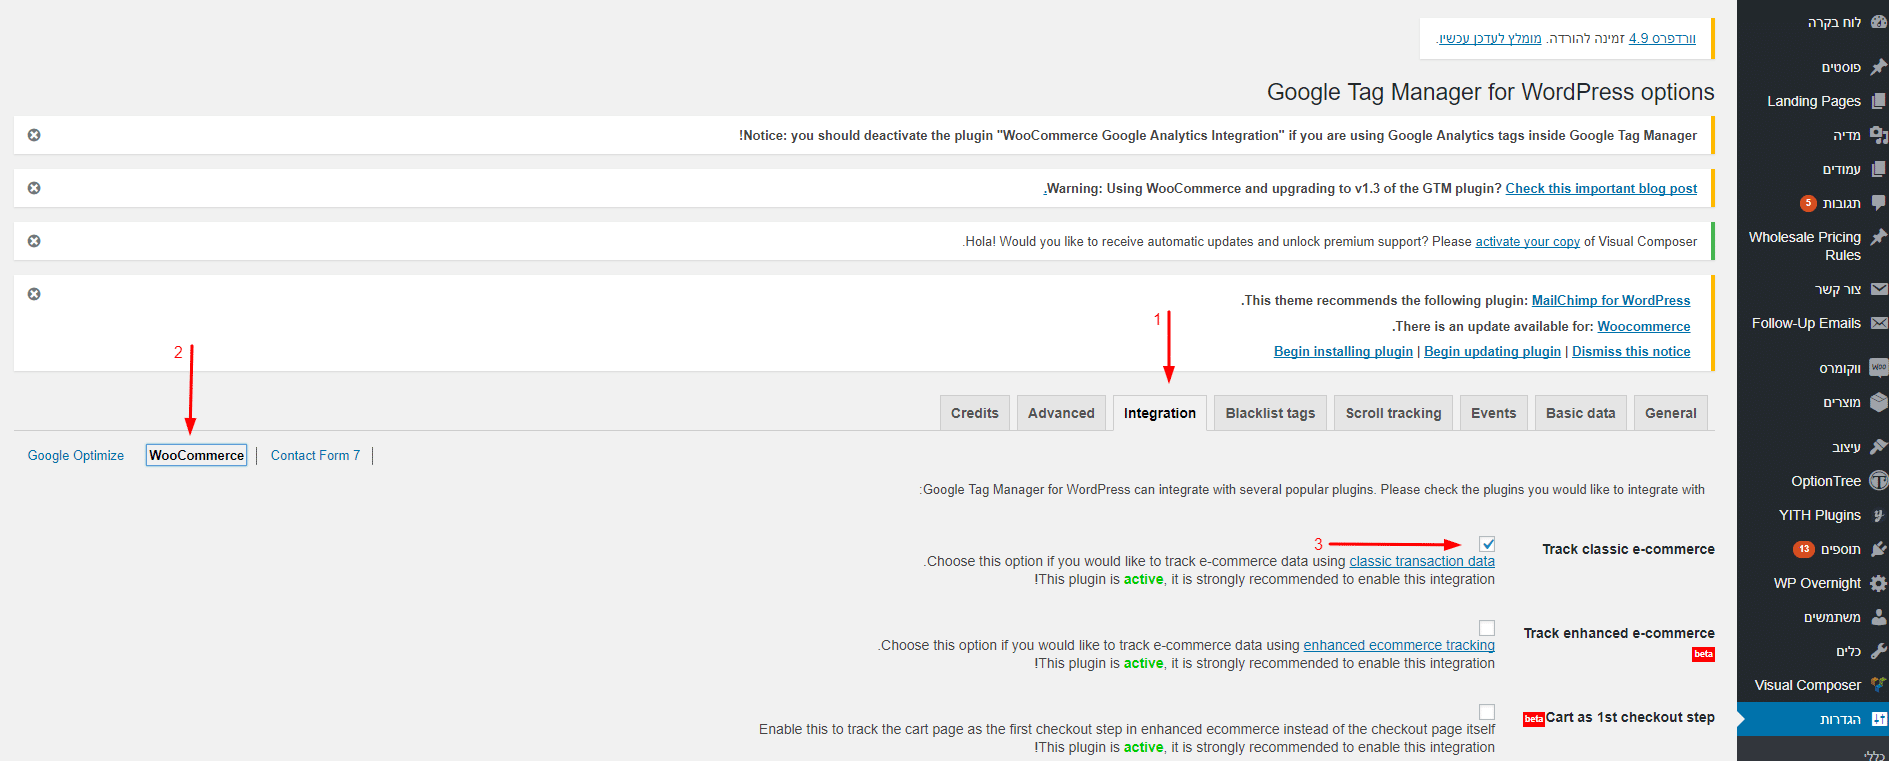Click Begin installing plugin link
The height and width of the screenshot is (761, 1889).
(x=1343, y=351)
